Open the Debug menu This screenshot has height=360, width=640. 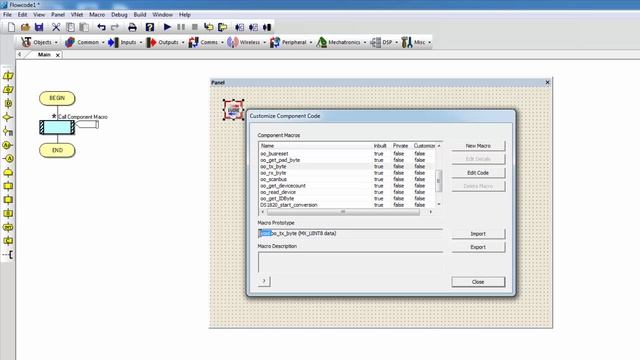pyautogui.click(x=119, y=15)
